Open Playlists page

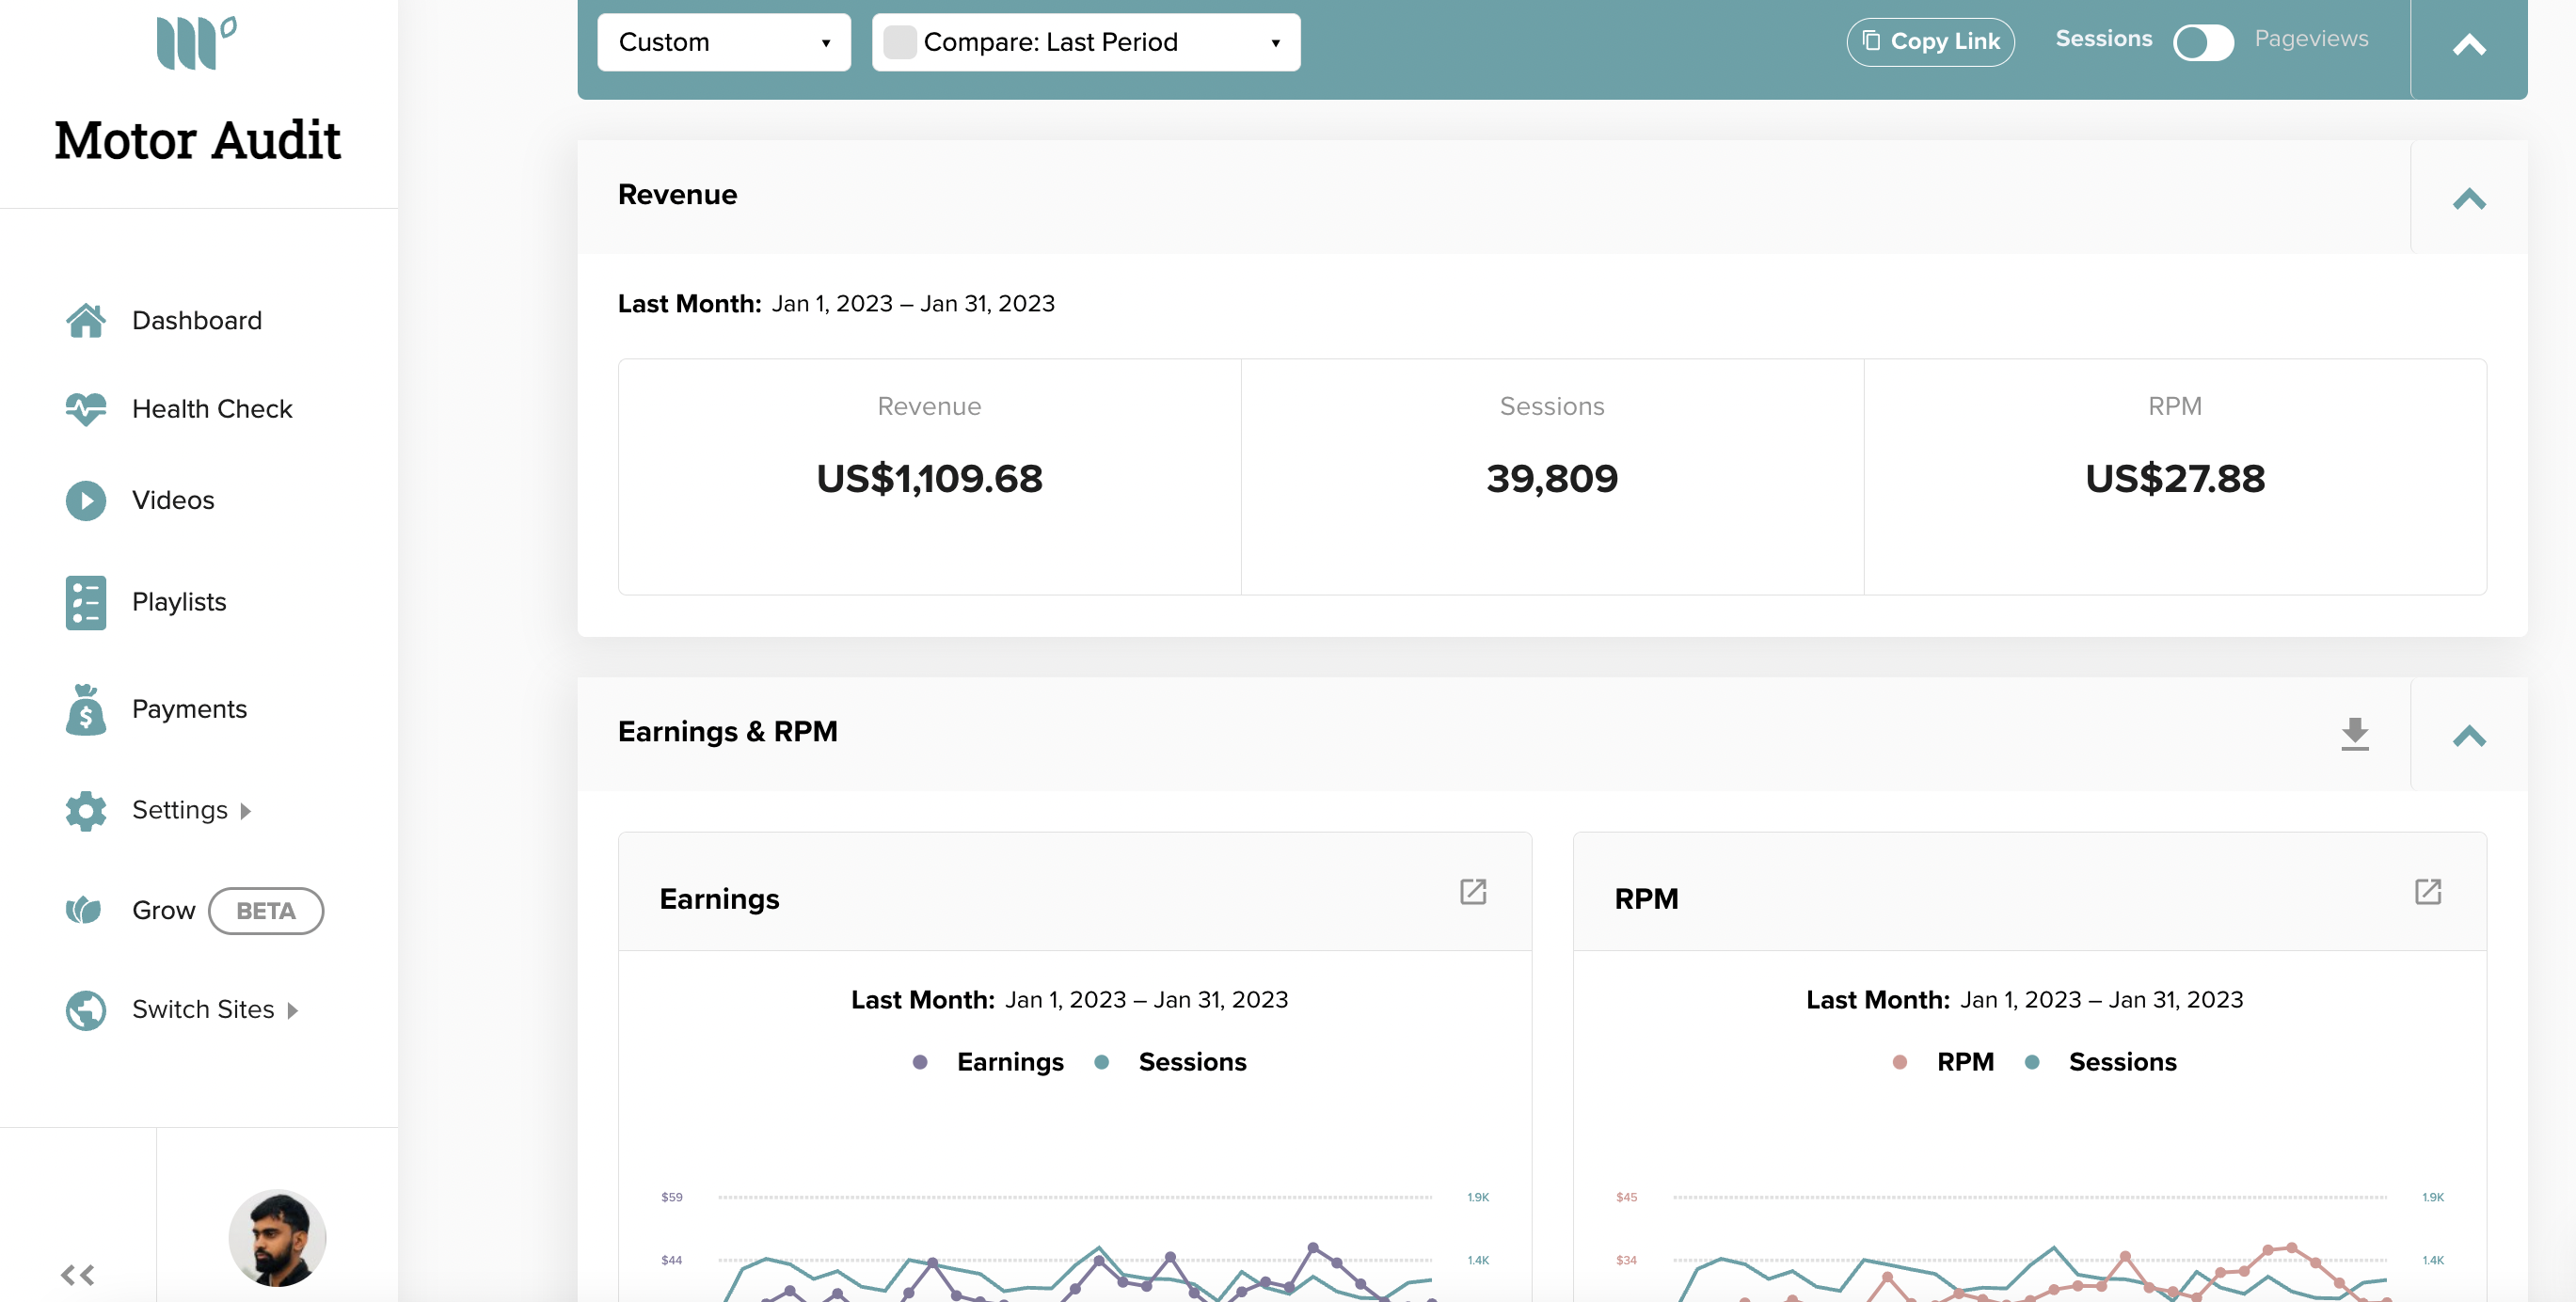(179, 602)
